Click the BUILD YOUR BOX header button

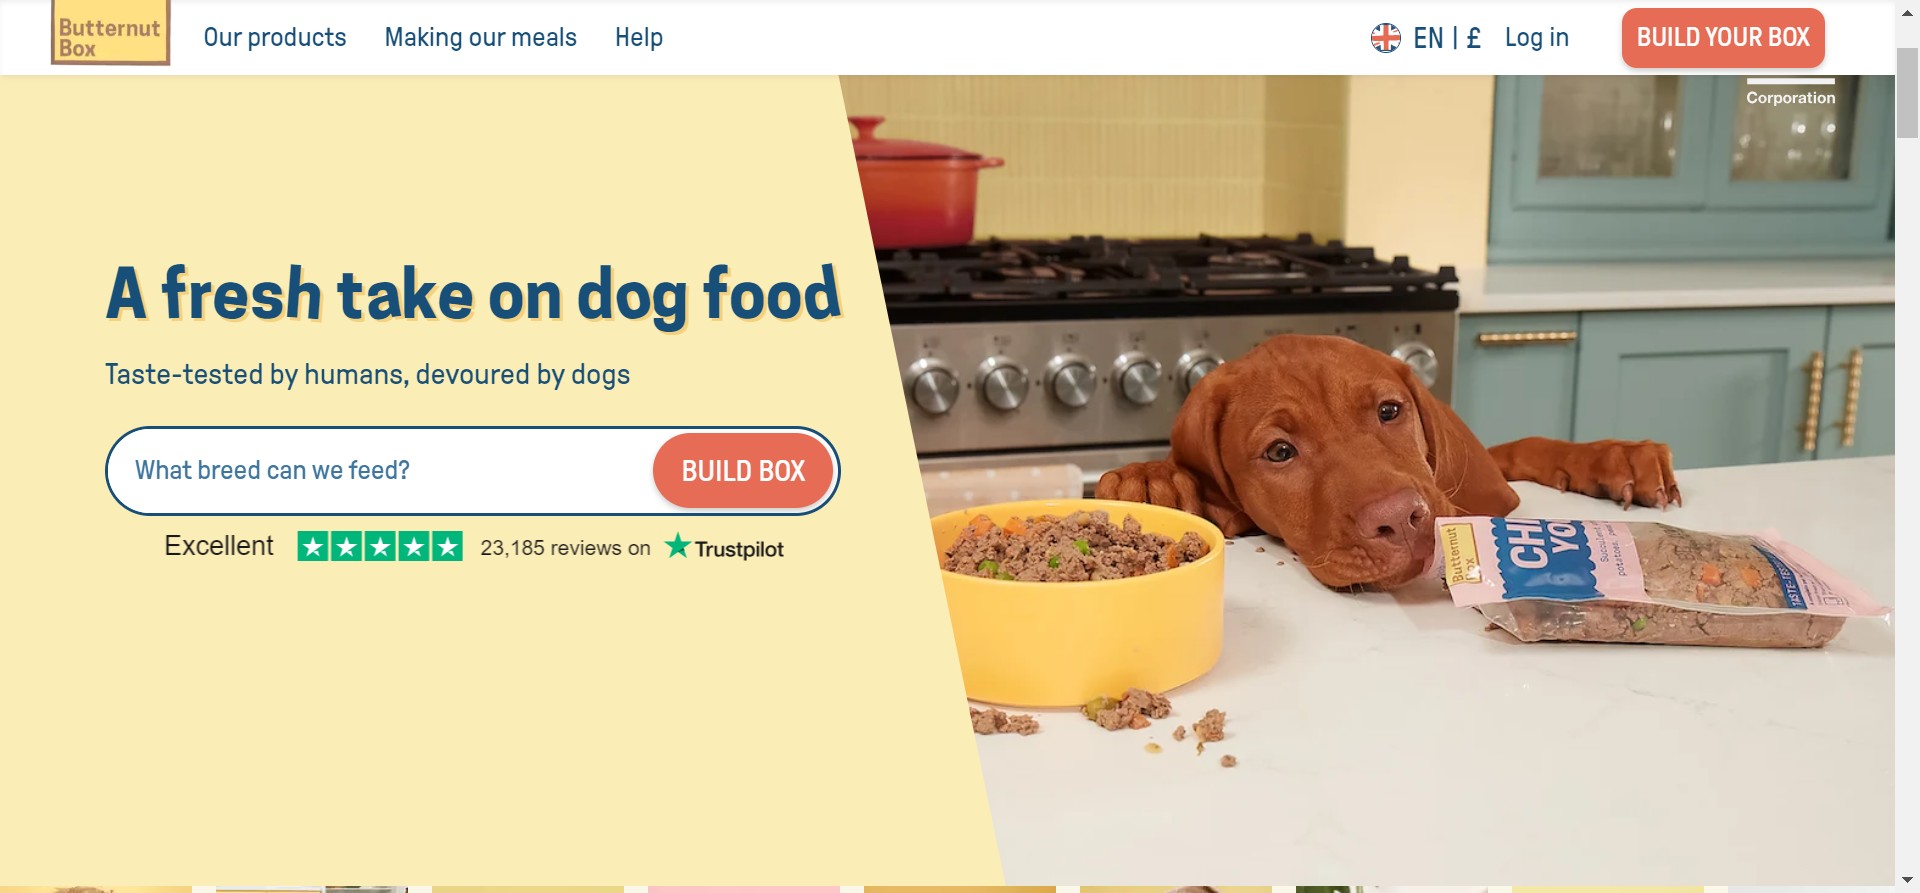(1723, 38)
